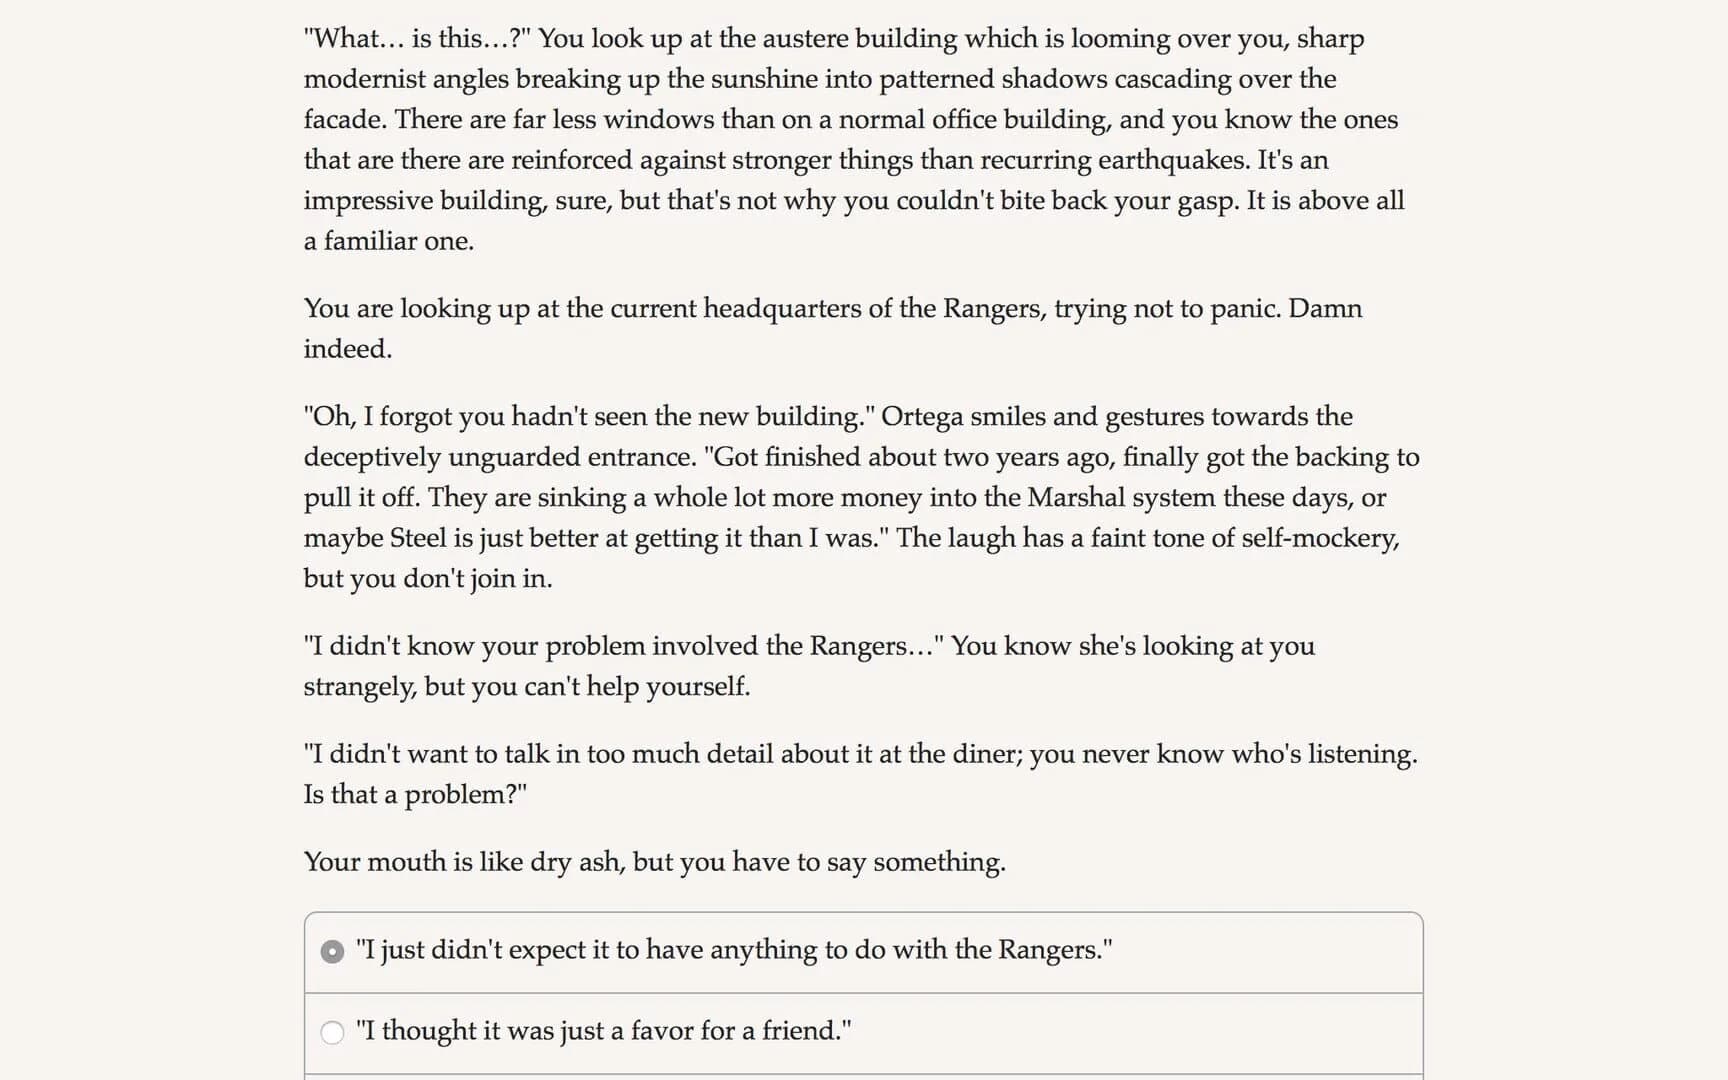This screenshot has width=1728, height=1080.
Task: Select the "favor for a friend" radio button
Action: [332, 1032]
